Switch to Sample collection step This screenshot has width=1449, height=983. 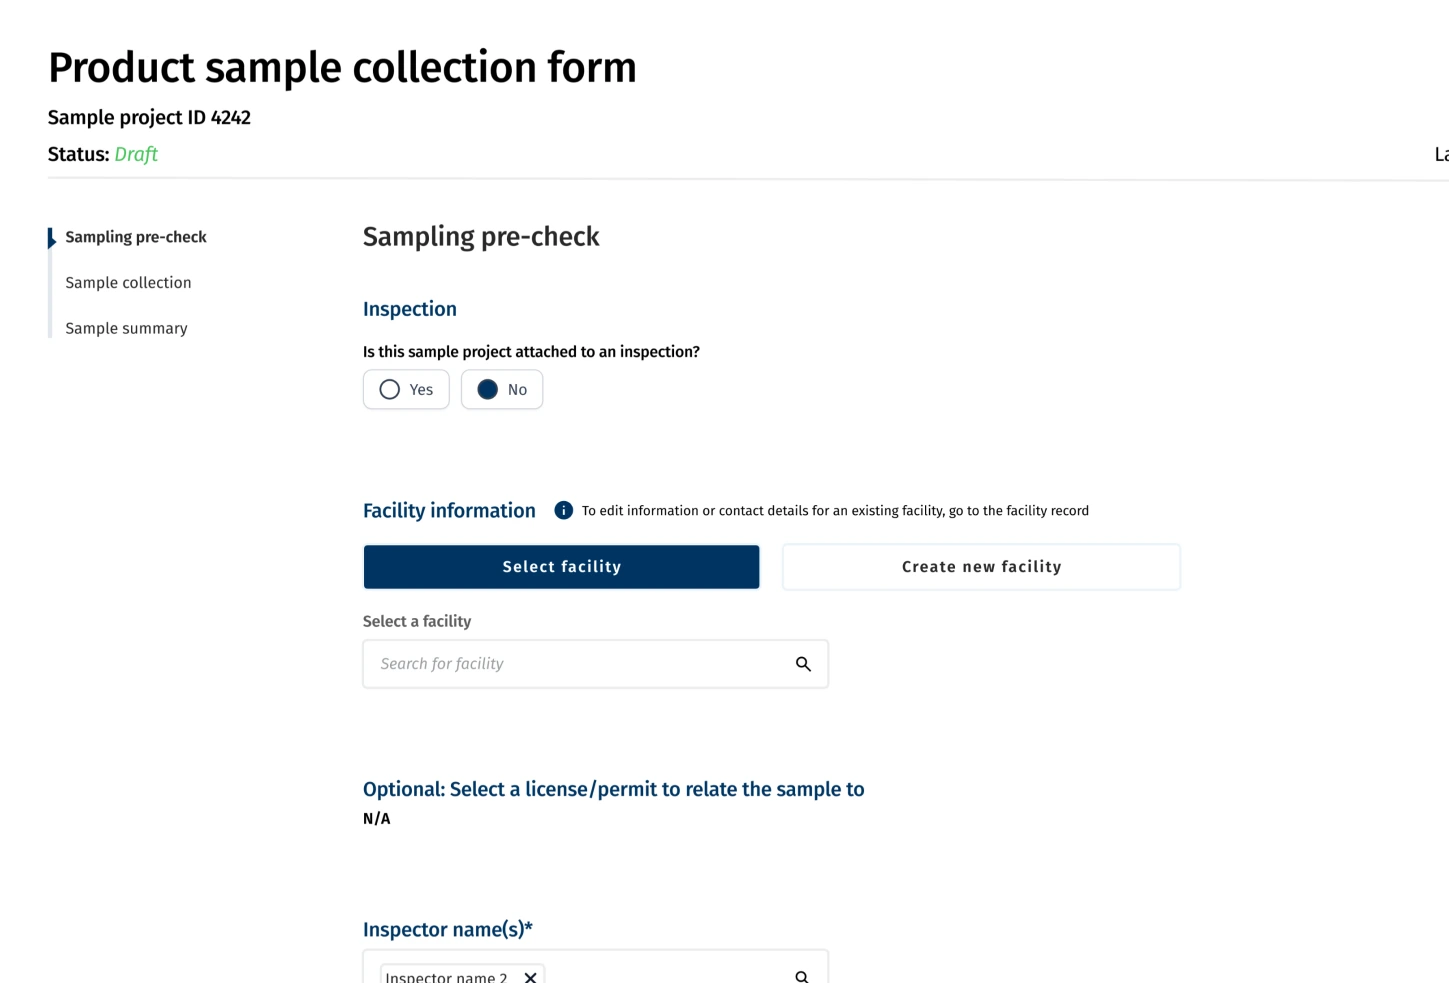[x=128, y=282]
